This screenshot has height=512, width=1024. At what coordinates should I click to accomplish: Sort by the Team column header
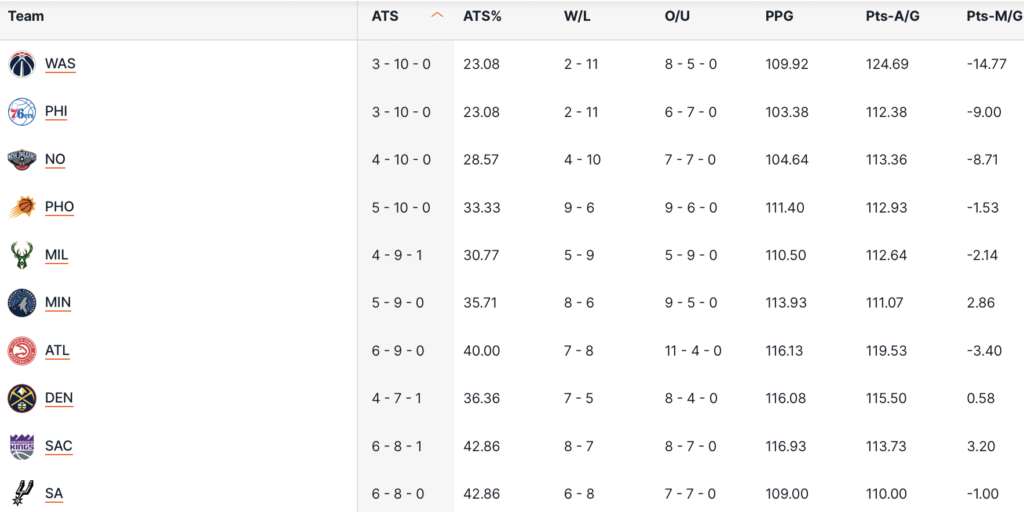pyautogui.click(x=26, y=16)
